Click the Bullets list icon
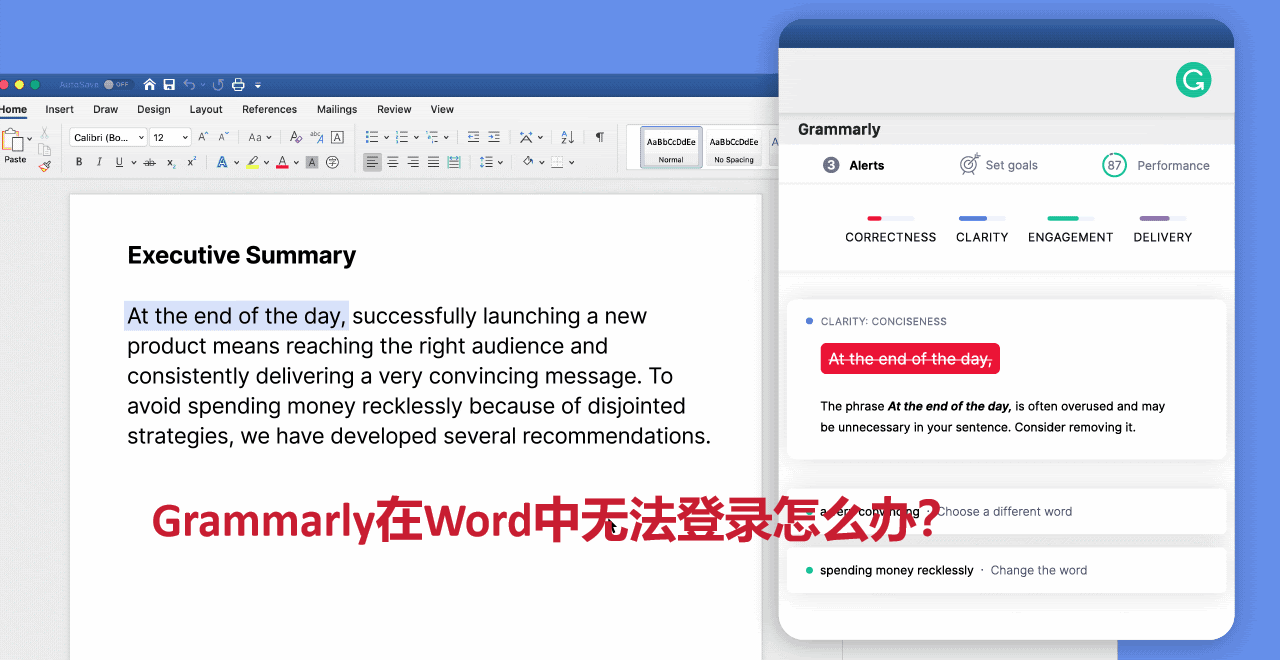Viewport: 1280px width, 660px height. coord(372,137)
